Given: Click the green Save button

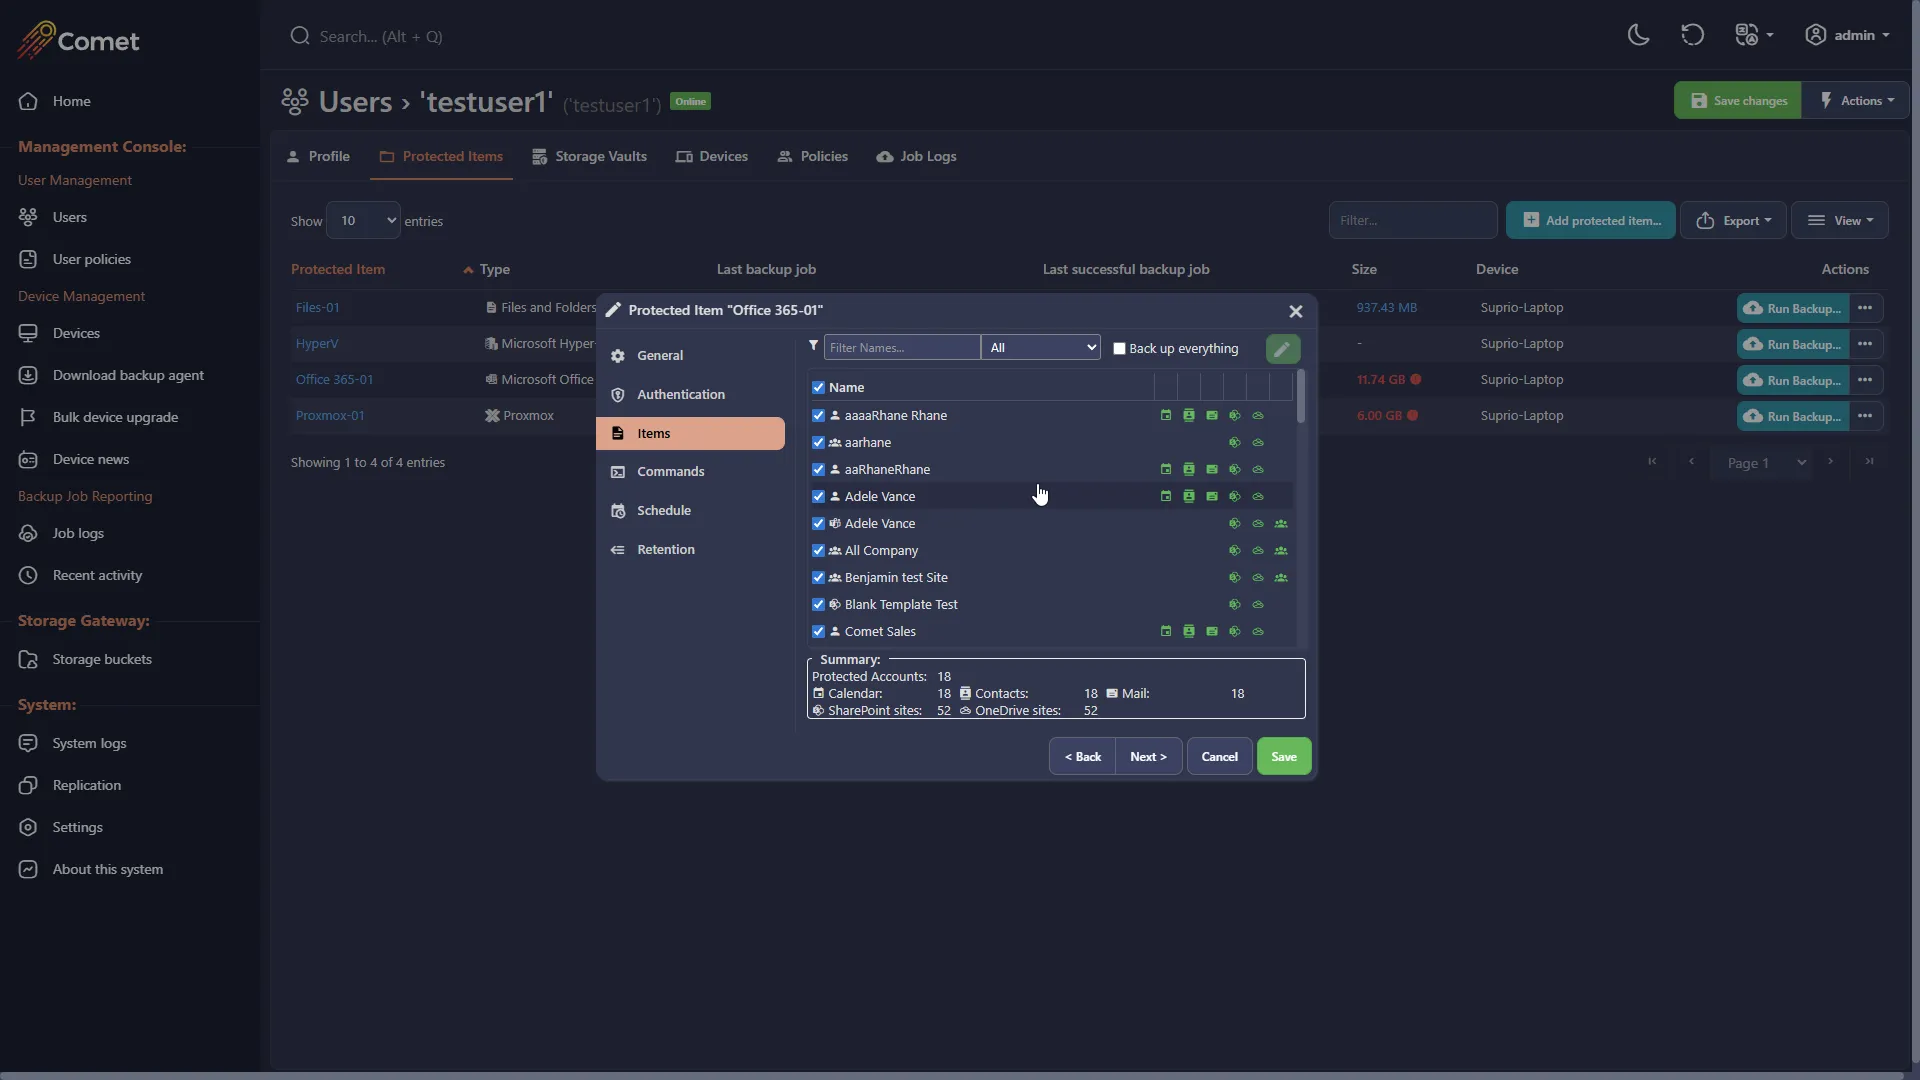Looking at the screenshot, I should [1284, 757].
